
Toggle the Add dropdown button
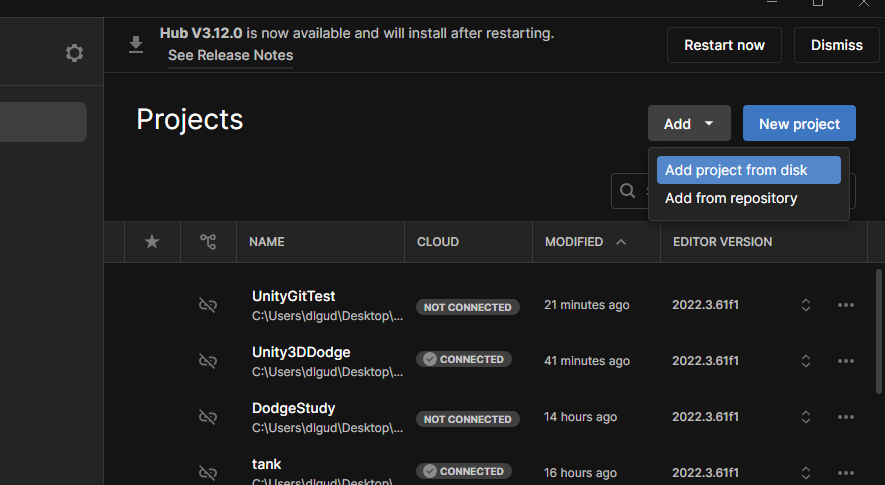[689, 123]
